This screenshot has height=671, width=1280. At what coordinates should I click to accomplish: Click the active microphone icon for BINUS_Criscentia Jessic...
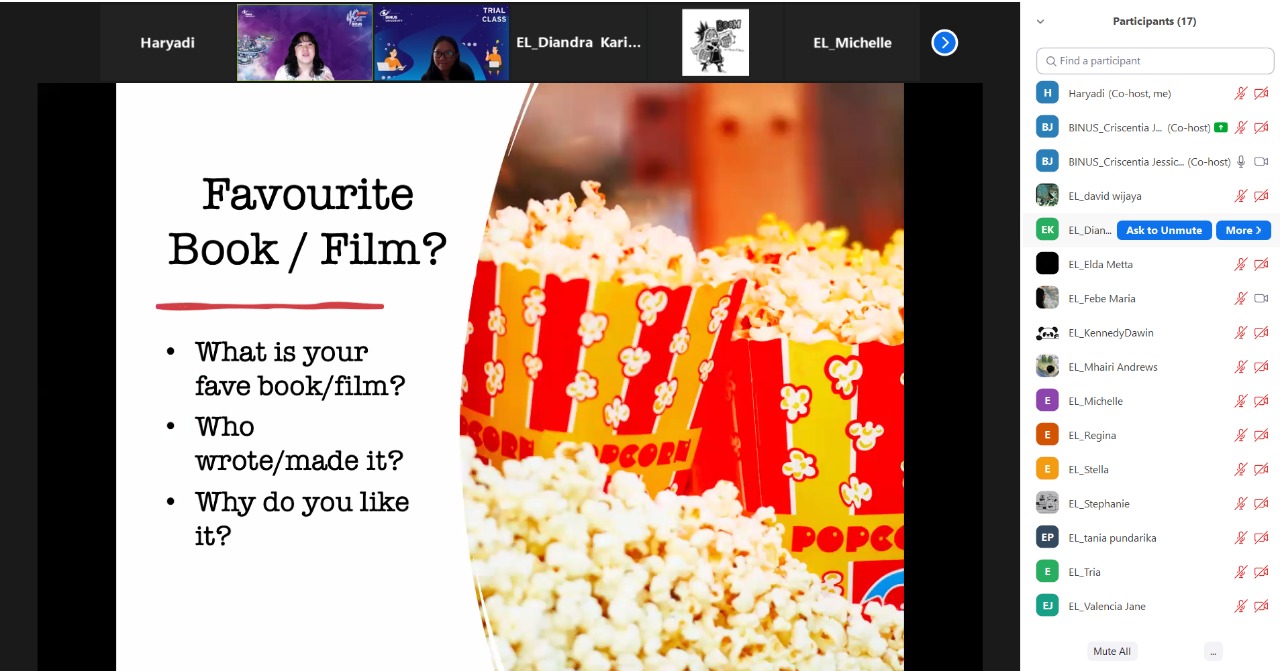1240,162
